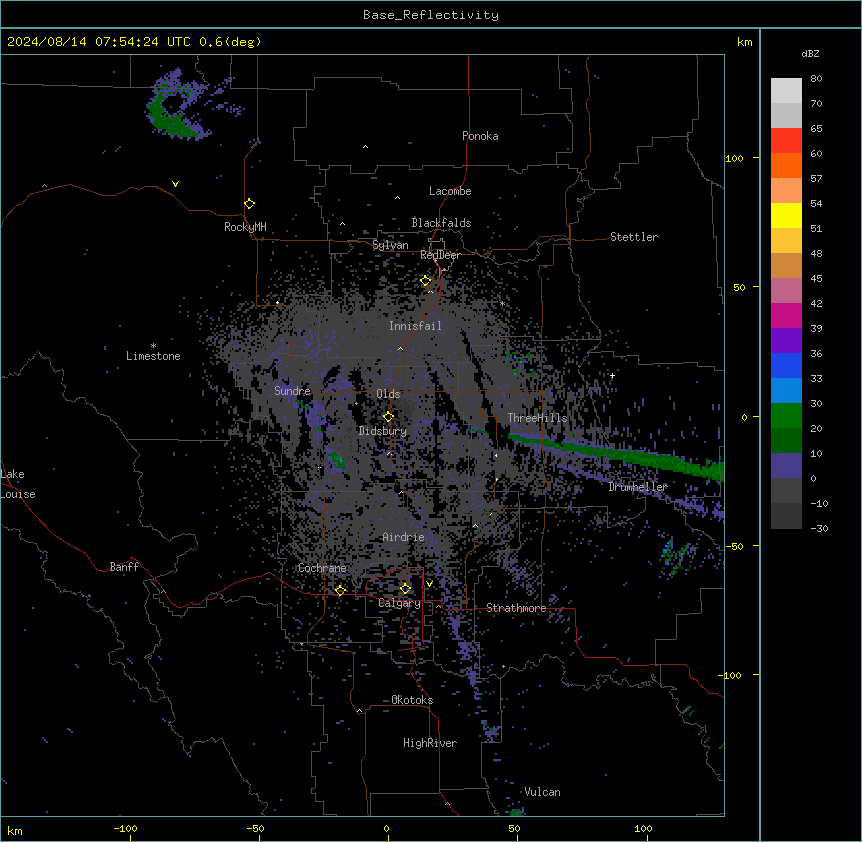This screenshot has height=842, width=862.
Task: Click the Didsbury city label
Action: [x=383, y=431]
